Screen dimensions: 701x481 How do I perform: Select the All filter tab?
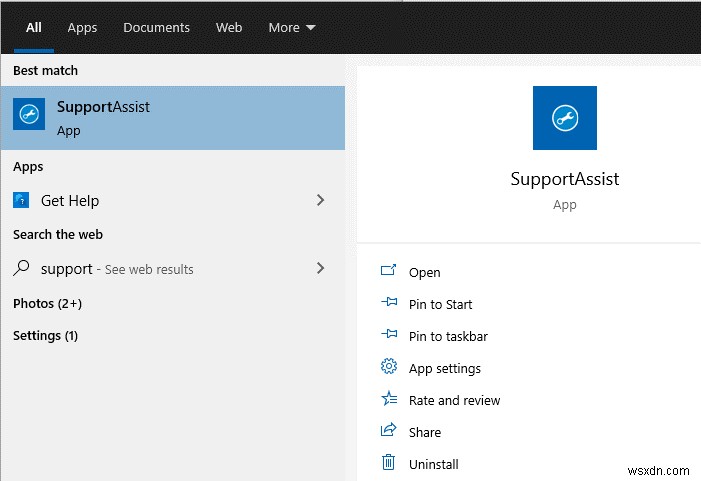click(x=34, y=27)
